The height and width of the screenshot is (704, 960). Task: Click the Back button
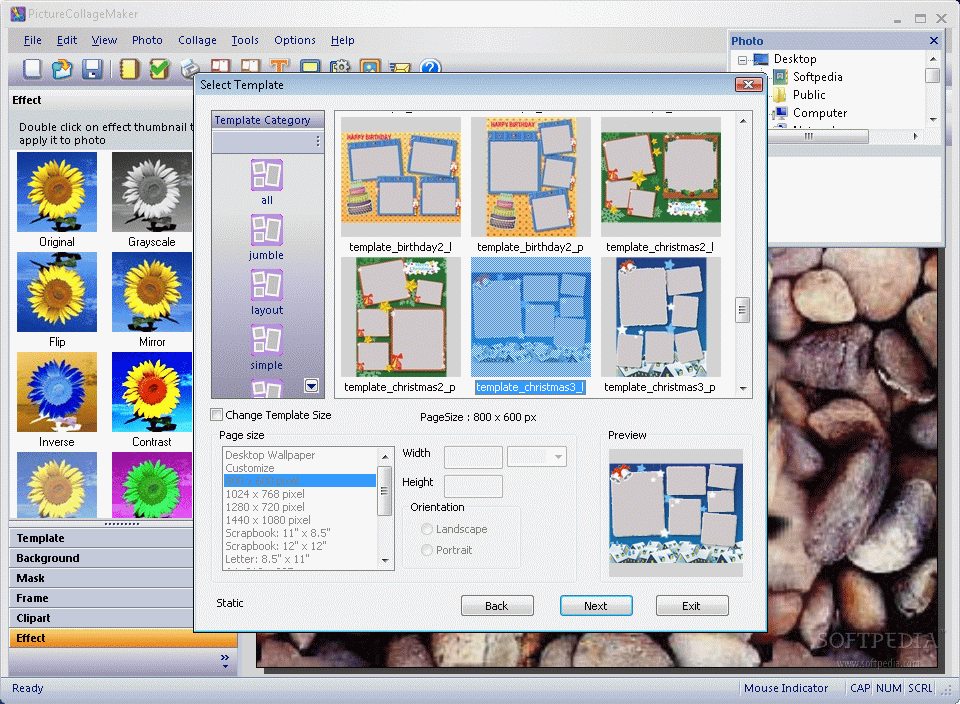point(497,605)
